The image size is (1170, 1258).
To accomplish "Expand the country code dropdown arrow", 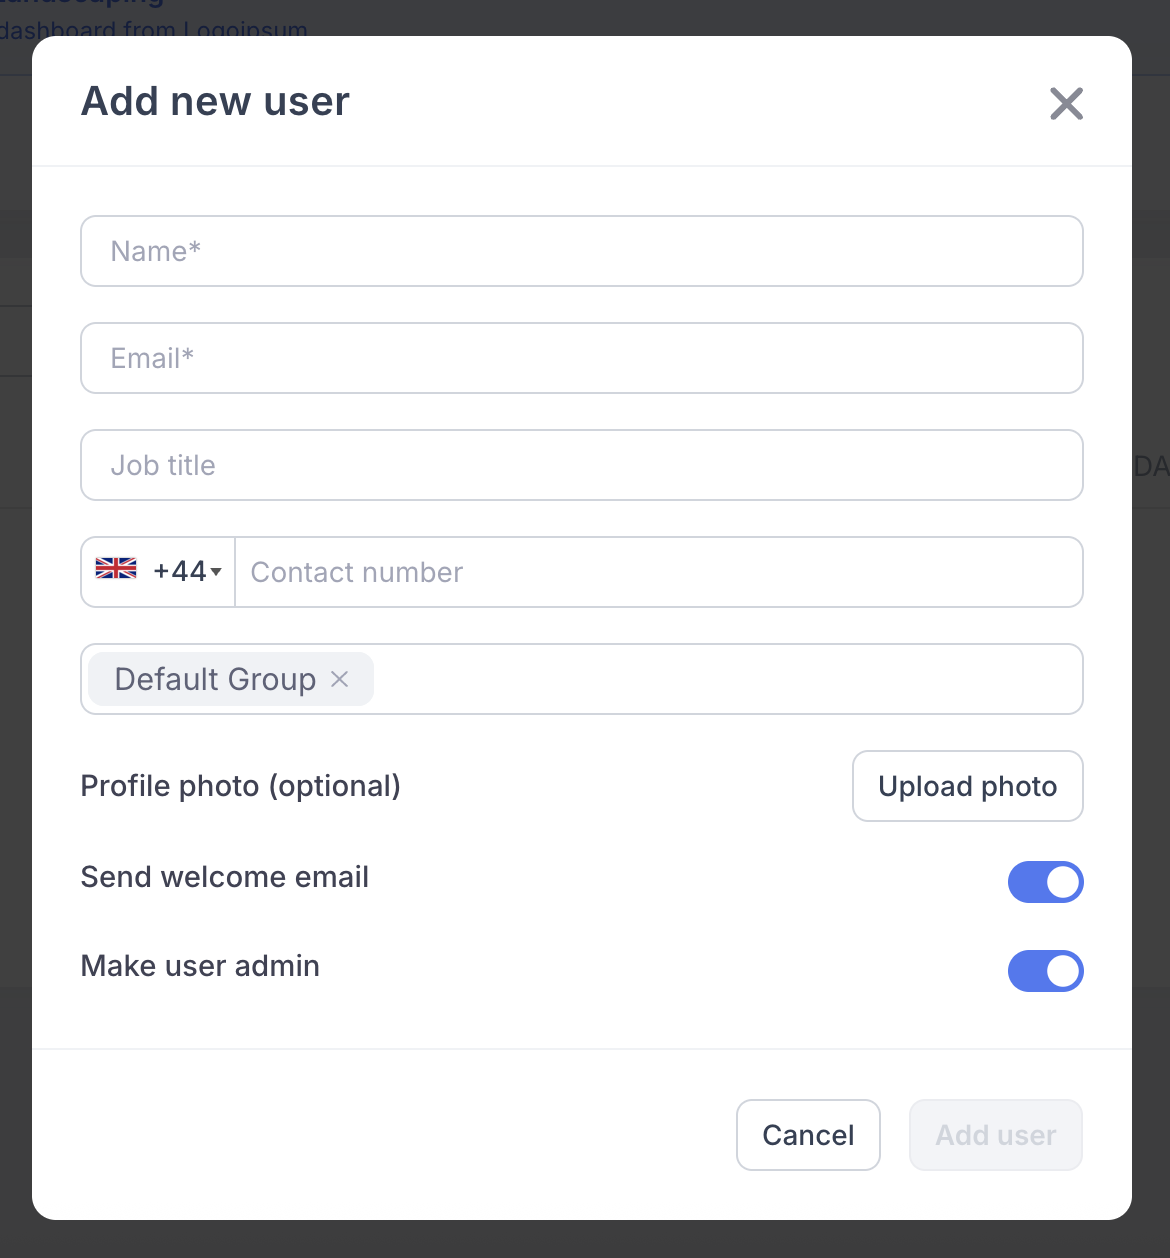I will tap(216, 572).
